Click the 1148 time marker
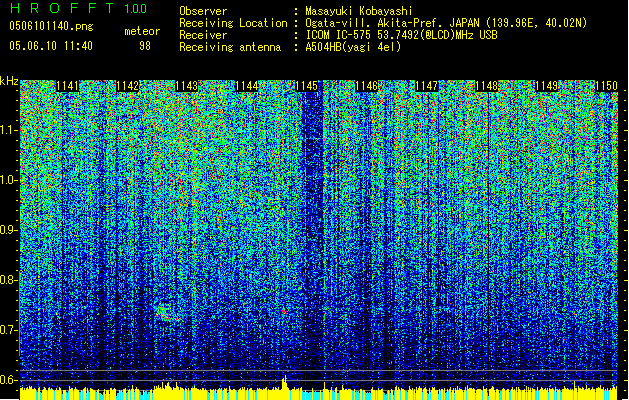This screenshot has height=400, width=629. coord(486,86)
